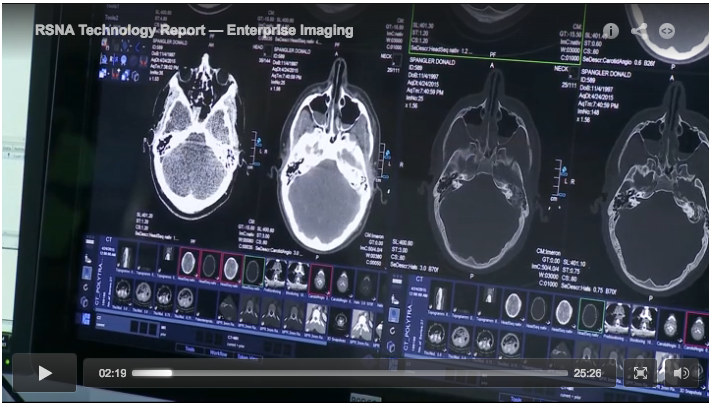Click the 02:19 elapsed time label

pyautogui.click(x=111, y=373)
